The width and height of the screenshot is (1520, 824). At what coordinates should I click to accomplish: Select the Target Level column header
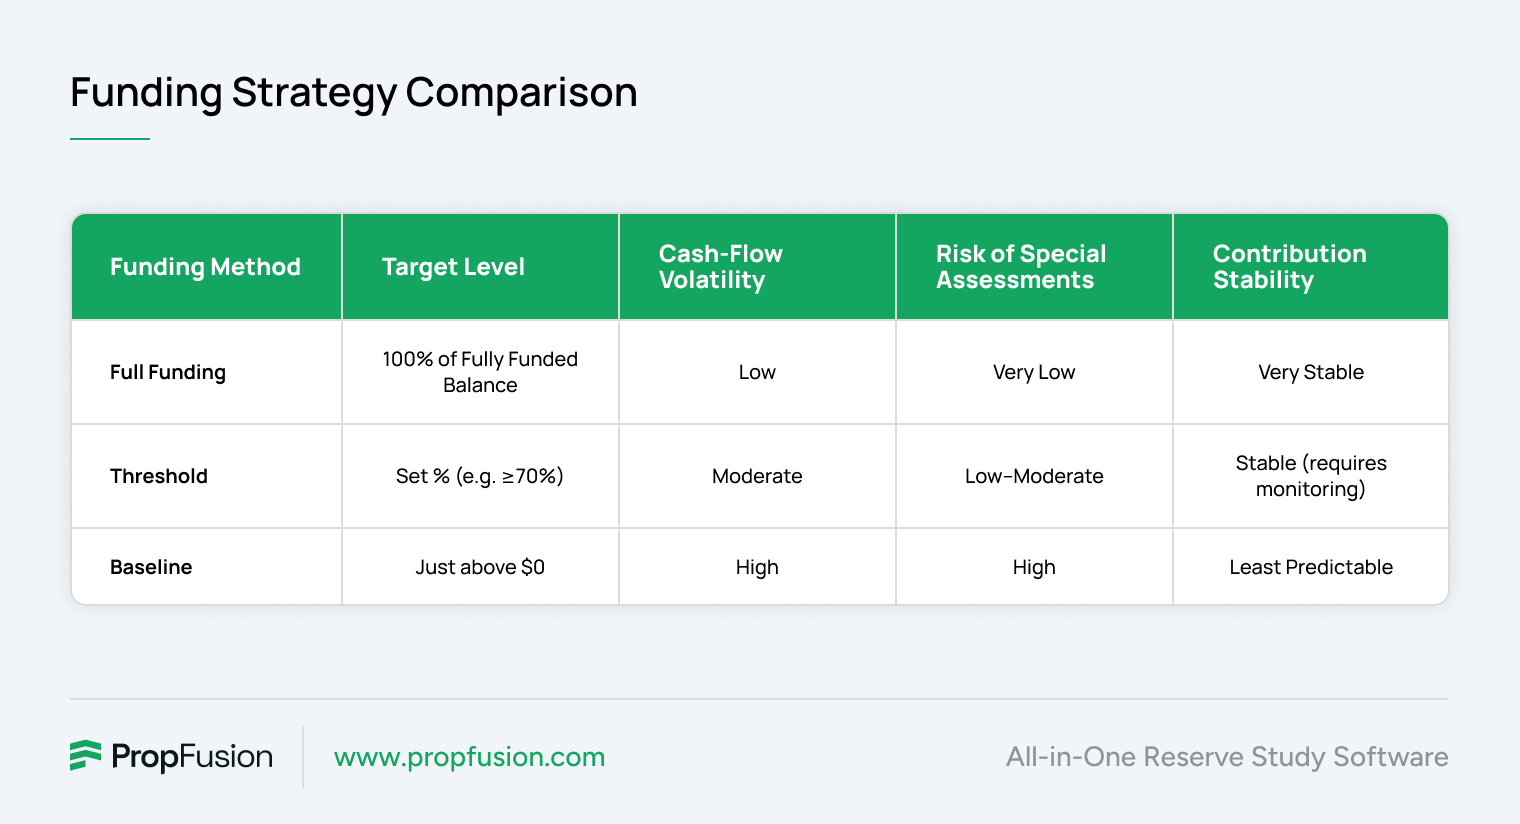point(453,267)
